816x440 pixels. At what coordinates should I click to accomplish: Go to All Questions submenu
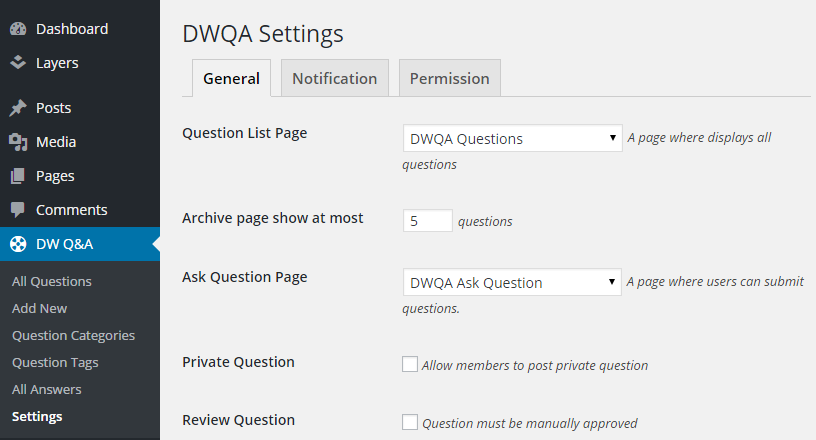(x=52, y=281)
